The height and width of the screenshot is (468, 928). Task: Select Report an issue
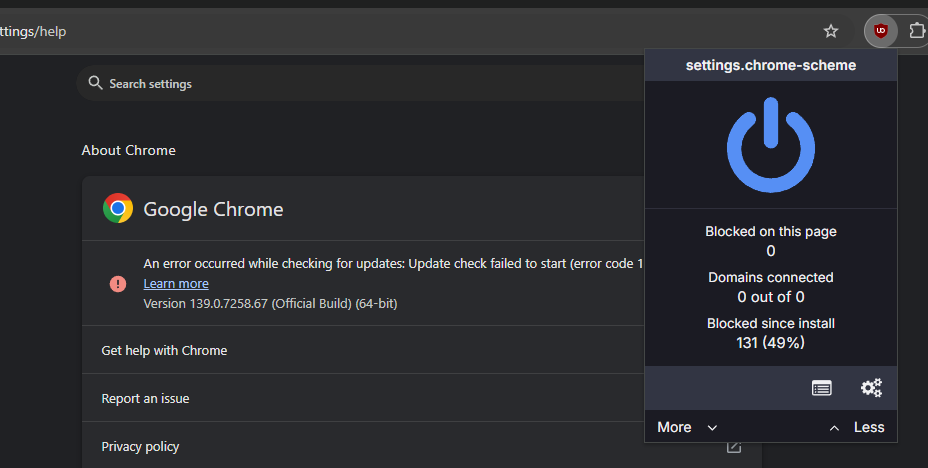pos(145,399)
